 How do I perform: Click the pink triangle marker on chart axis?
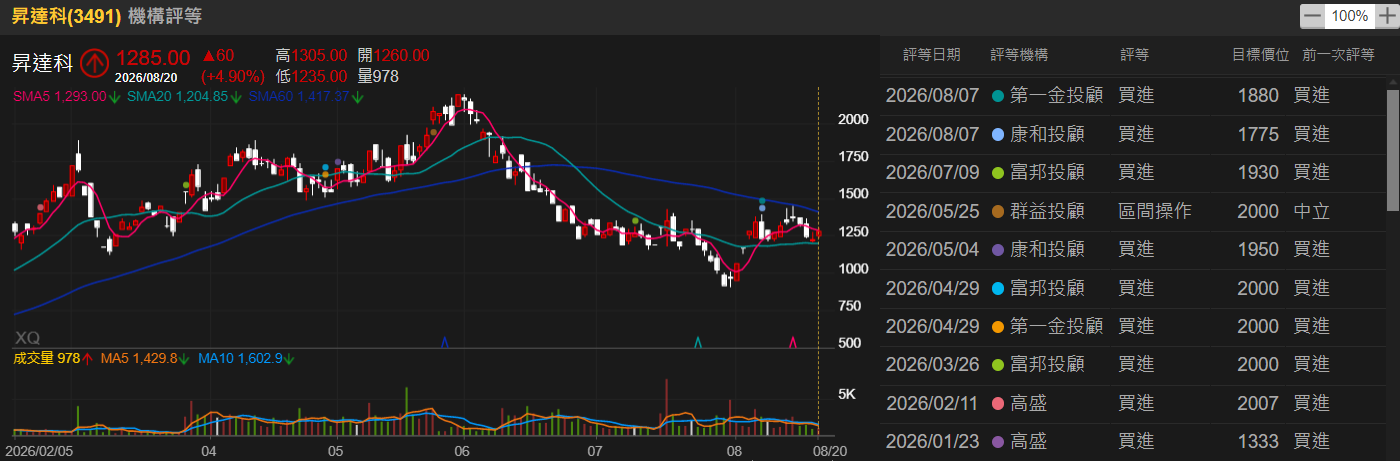point(793,343)
